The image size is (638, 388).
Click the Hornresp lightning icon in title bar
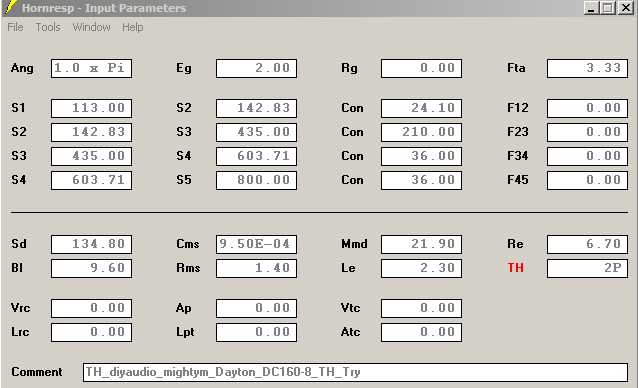[9, 7]
